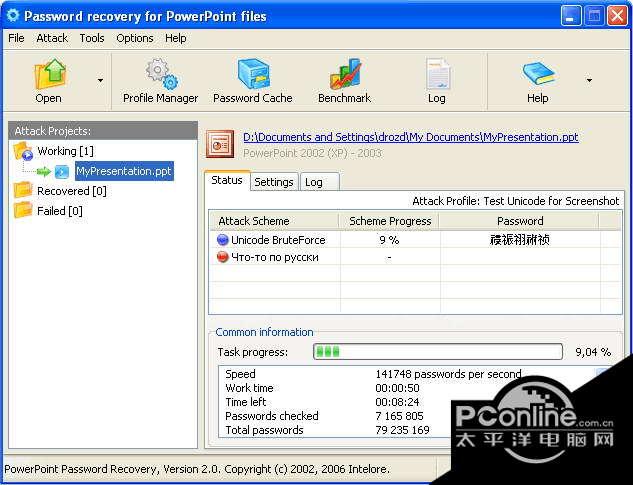Select the Working [1] tree node
This screenshot has width=633, height=485.
click(x=65, y=151)
